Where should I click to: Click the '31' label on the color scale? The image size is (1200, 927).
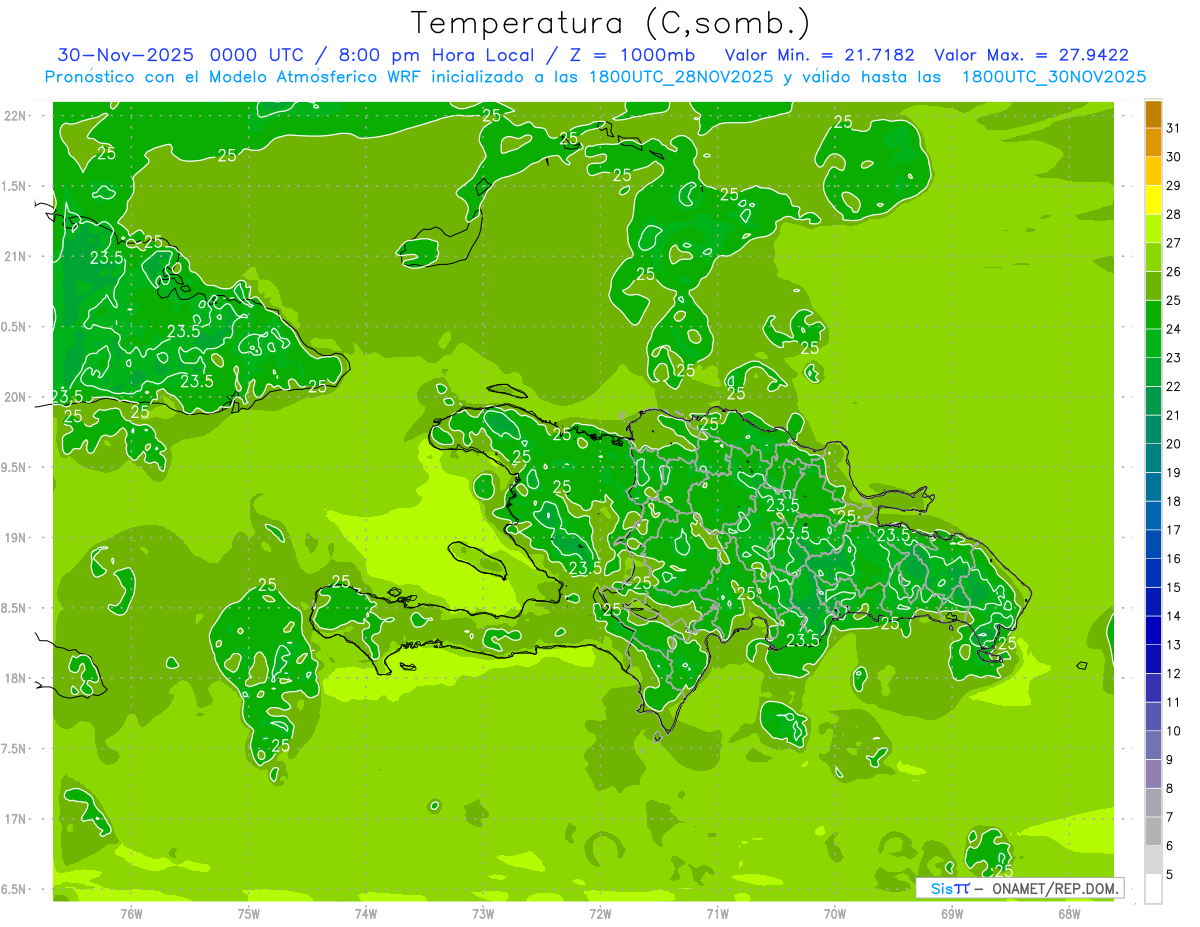coord(1173,129)
